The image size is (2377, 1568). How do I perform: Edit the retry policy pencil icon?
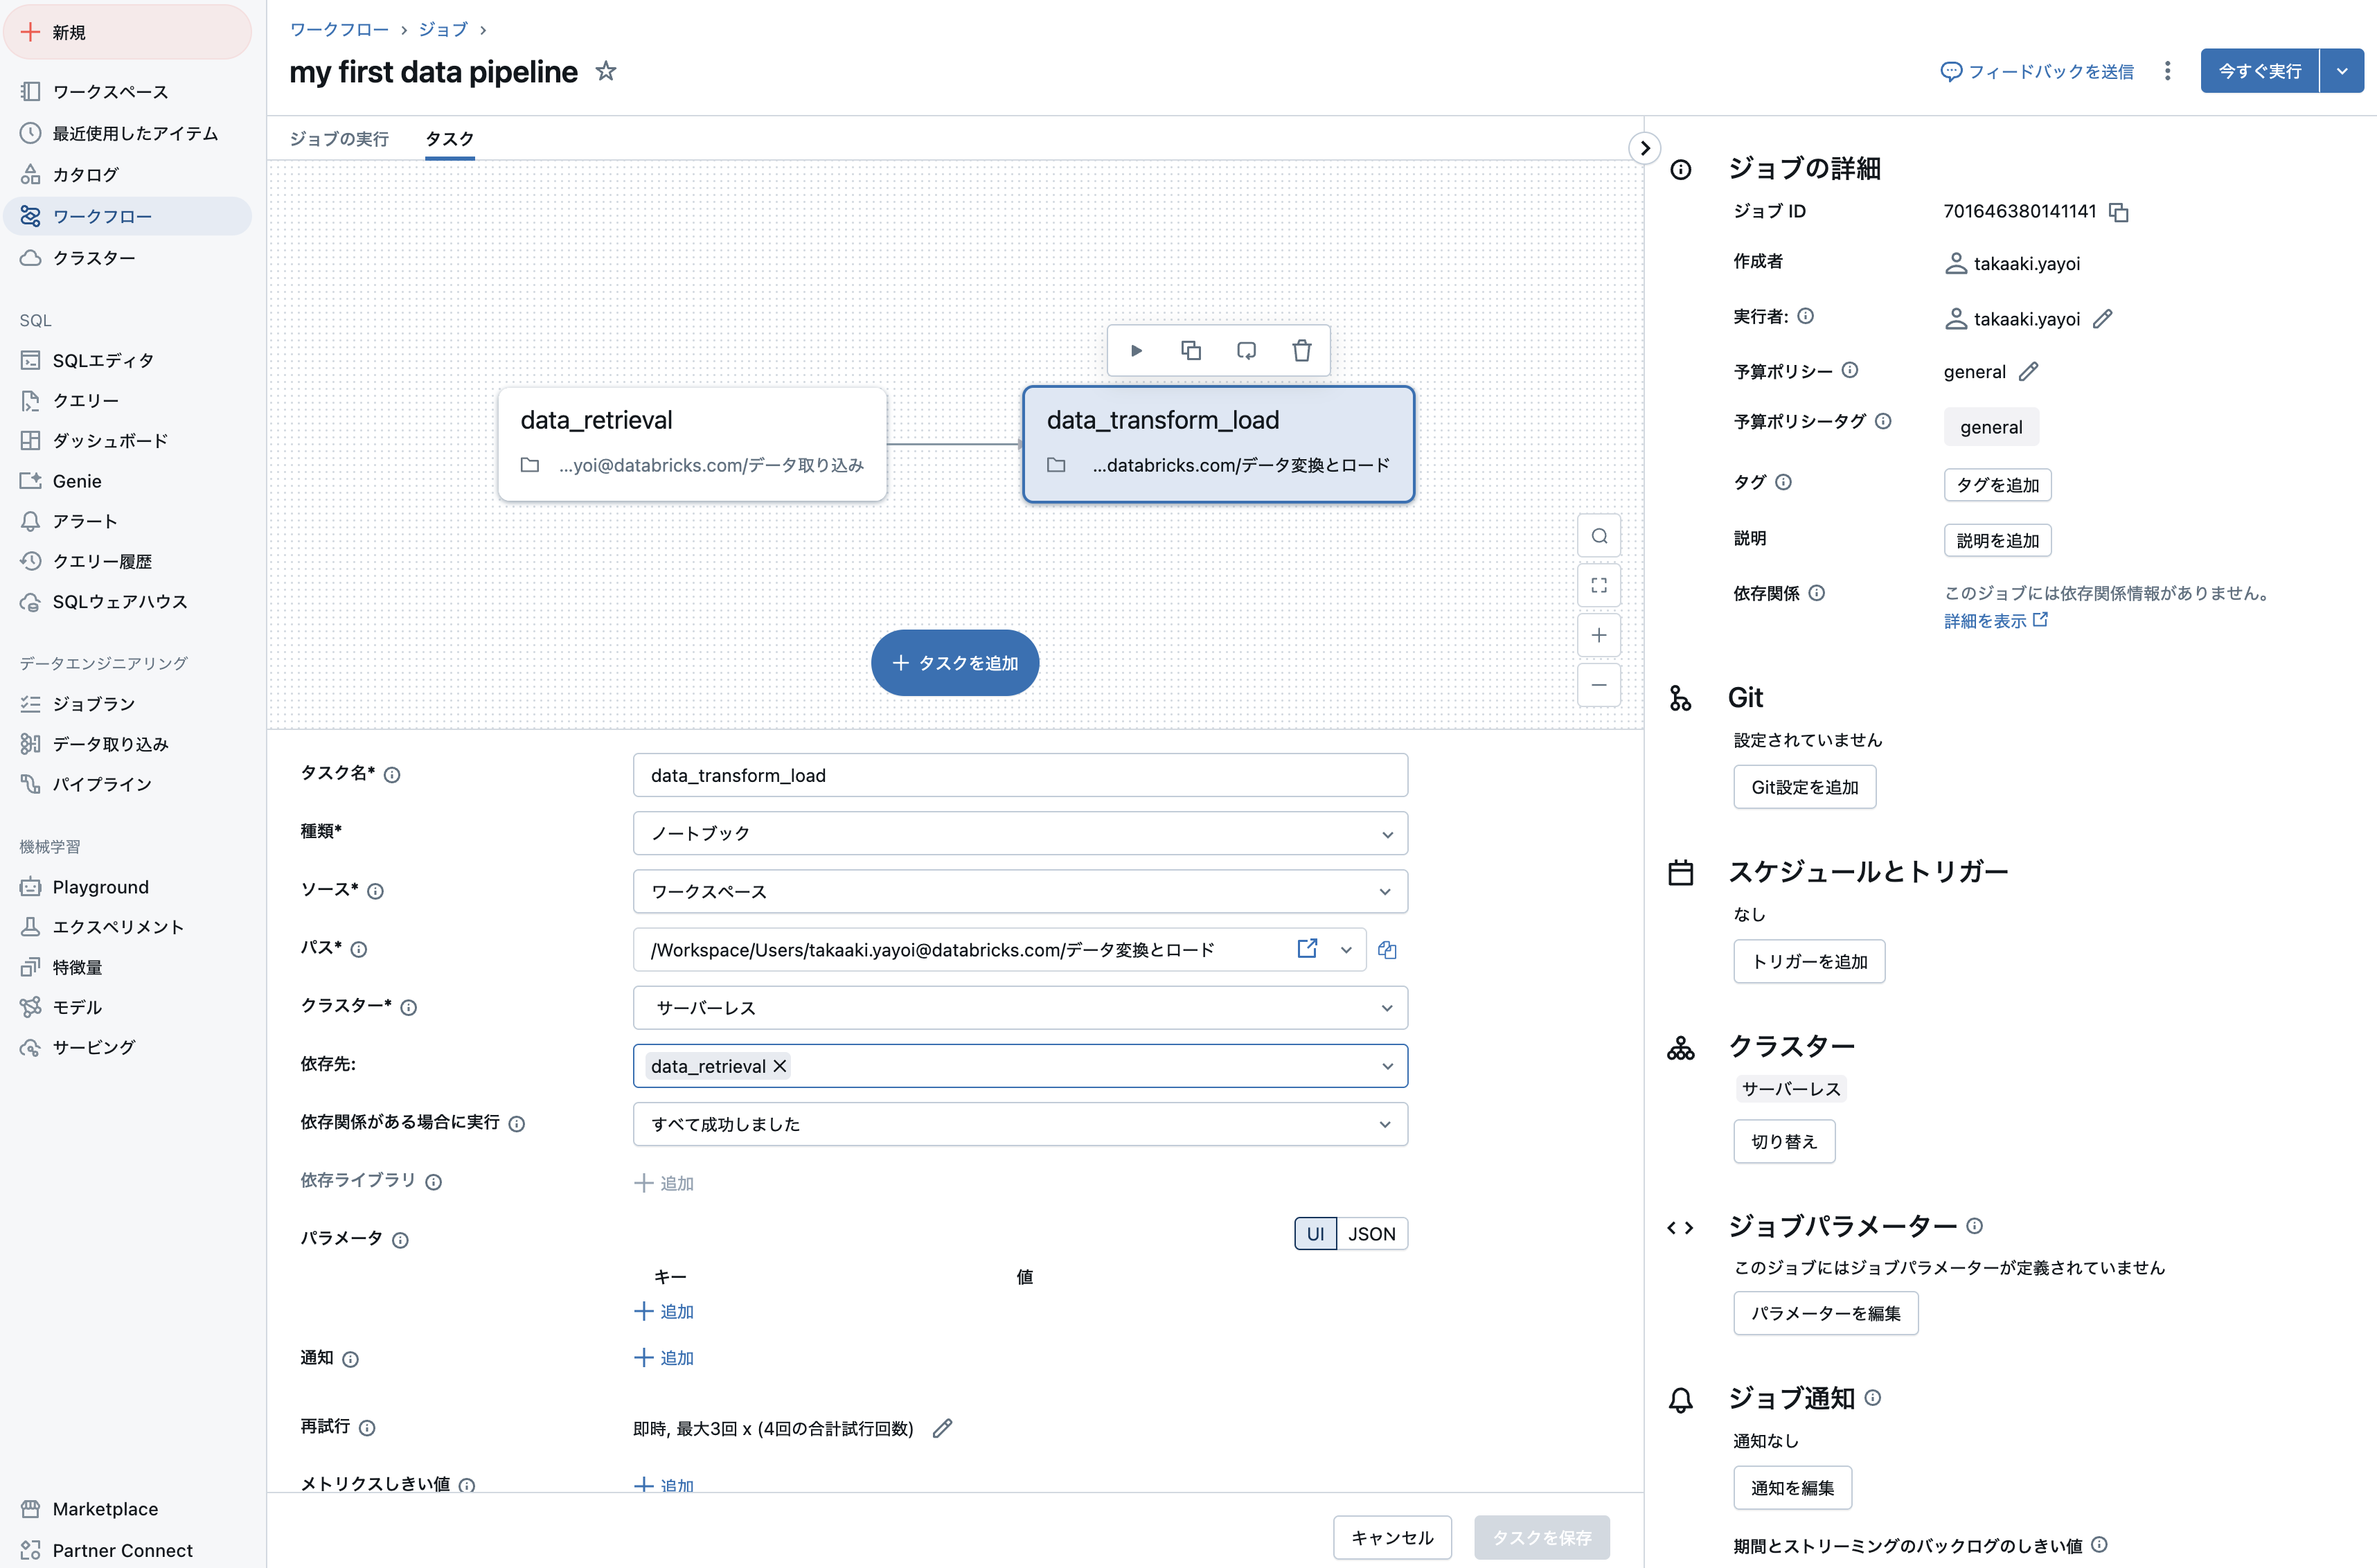tap(942, 1428)
